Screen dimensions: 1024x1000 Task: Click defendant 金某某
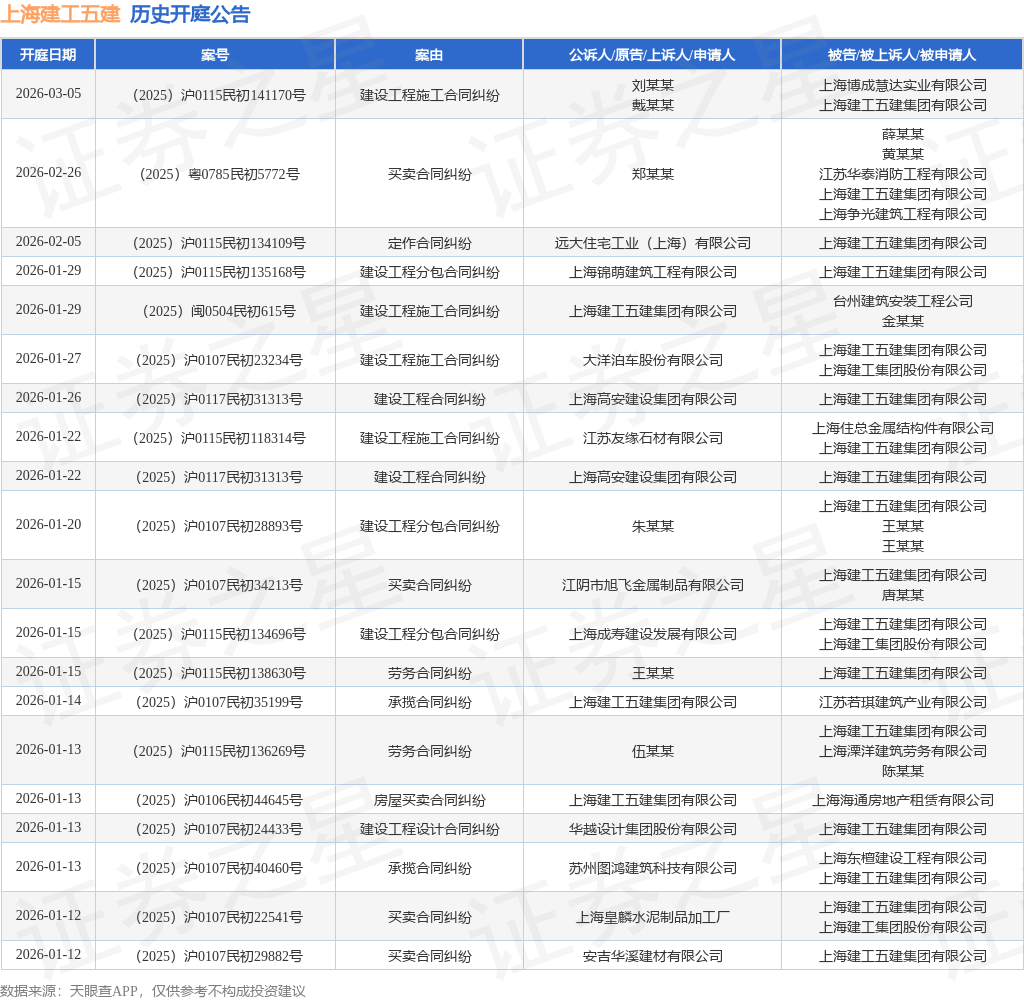pyautogui.click(x=903, y=321)
